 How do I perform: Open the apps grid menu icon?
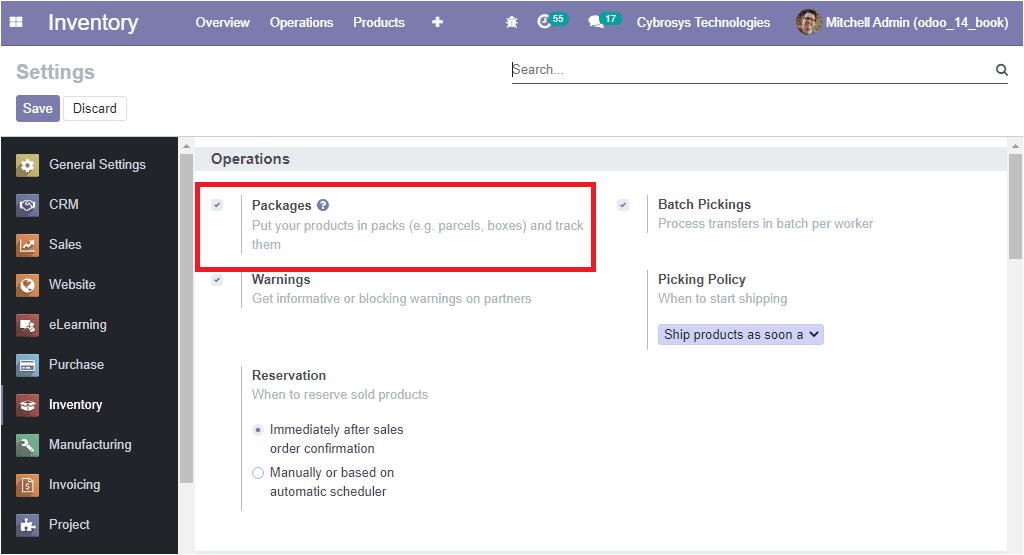tap(17, 22)
